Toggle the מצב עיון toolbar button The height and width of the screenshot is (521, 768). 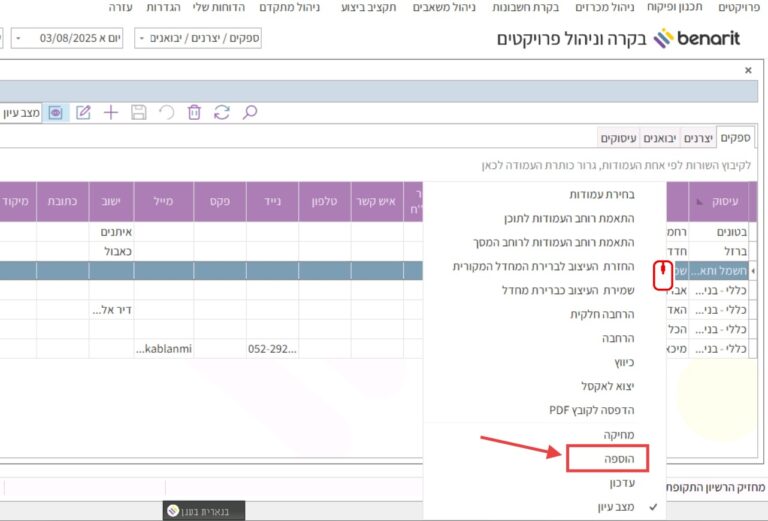tap(20, 112)
